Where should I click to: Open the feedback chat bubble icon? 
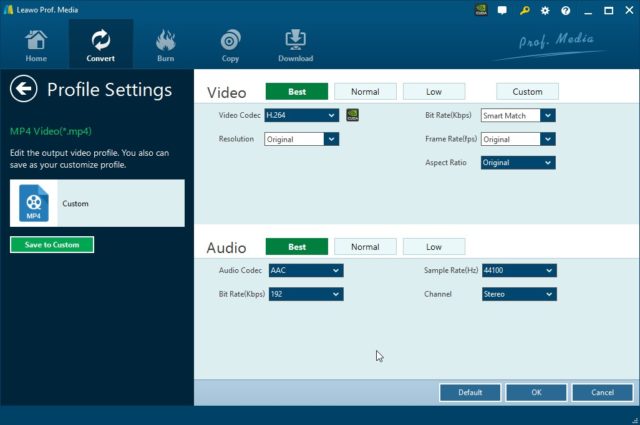pos(502,10)
